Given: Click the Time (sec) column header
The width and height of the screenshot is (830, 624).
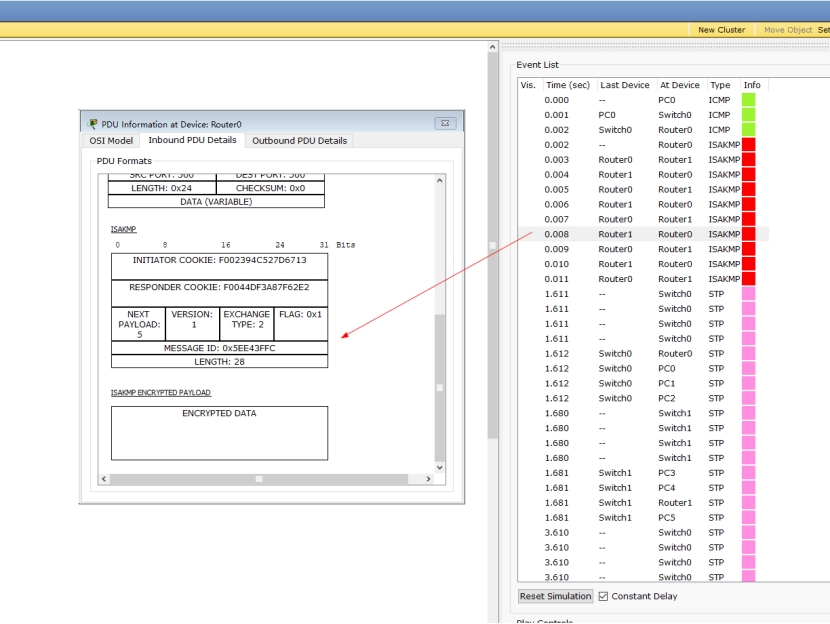Looking at the screenshot, I should click(567, 85).
